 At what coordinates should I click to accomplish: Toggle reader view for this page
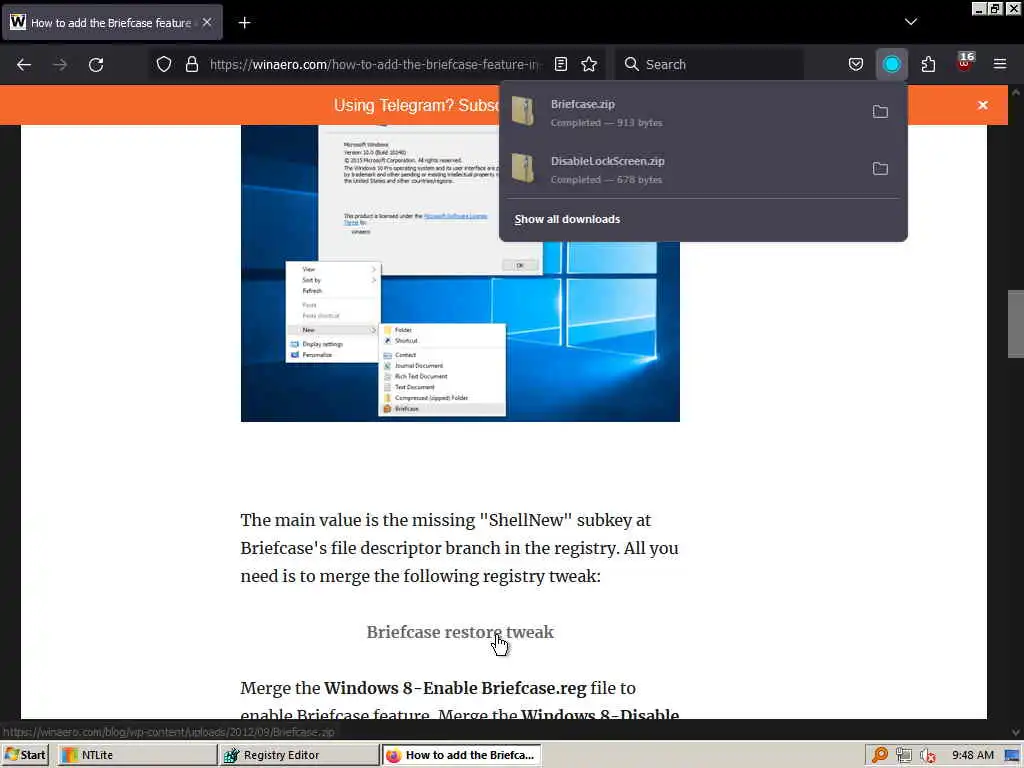[x=561, y=64]
